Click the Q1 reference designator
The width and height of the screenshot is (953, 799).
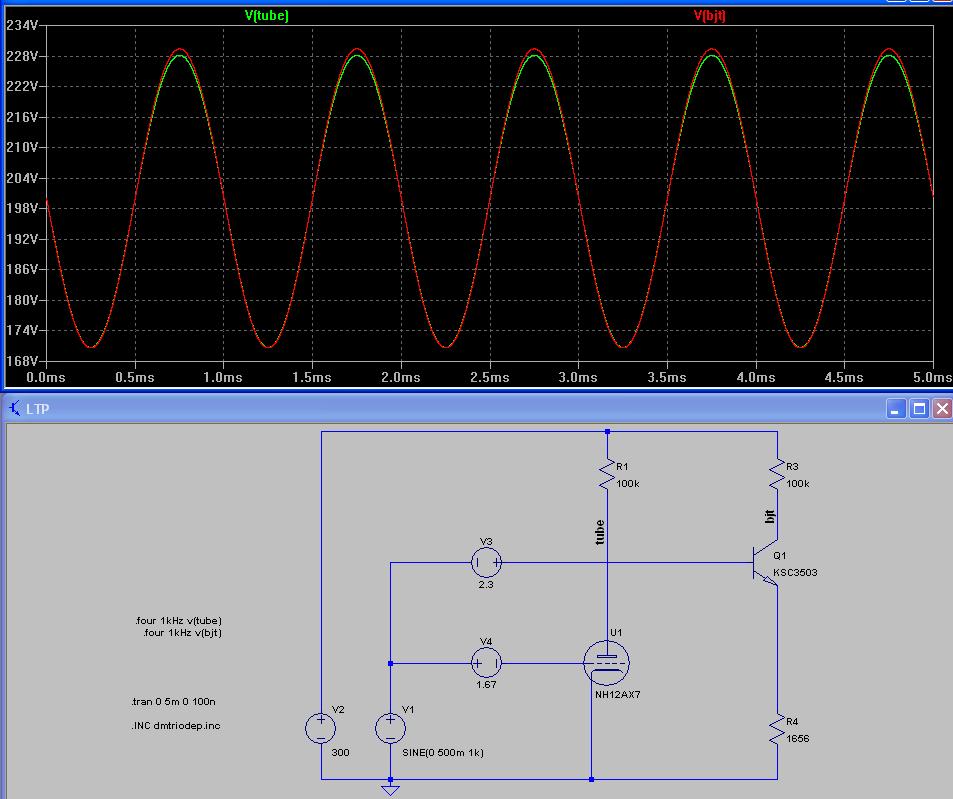[780, 555]
